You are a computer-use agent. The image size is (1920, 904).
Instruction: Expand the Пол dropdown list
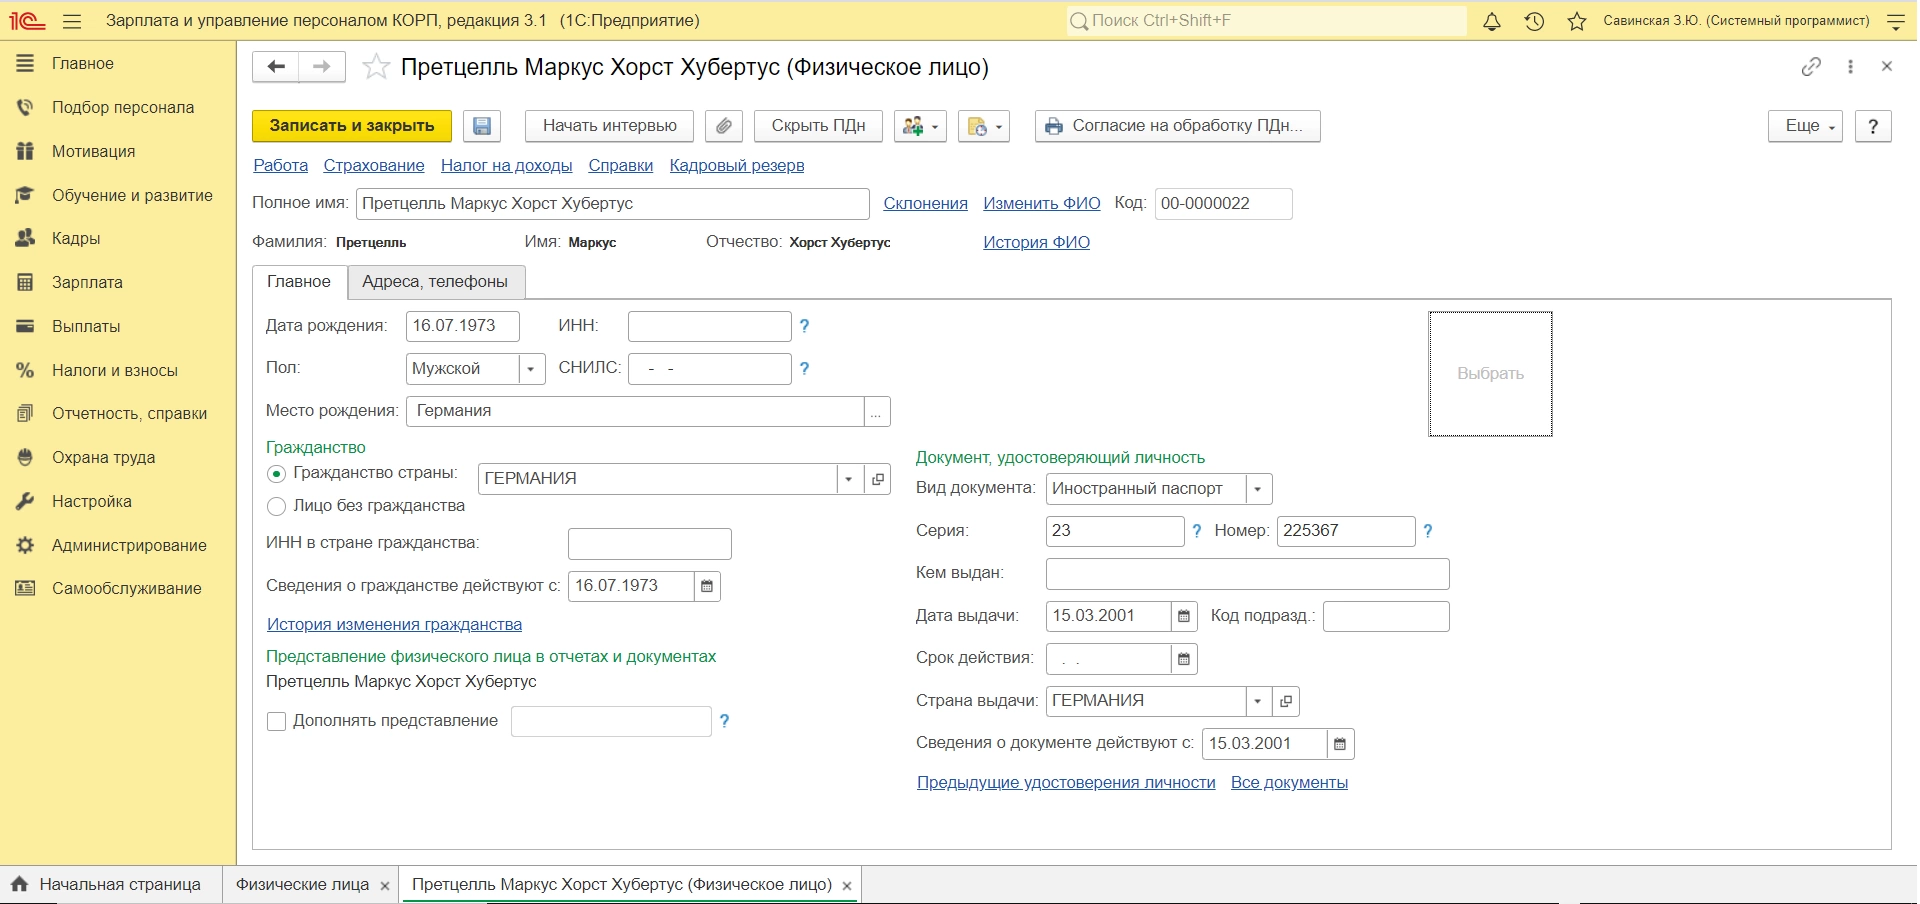coord(531,369)
